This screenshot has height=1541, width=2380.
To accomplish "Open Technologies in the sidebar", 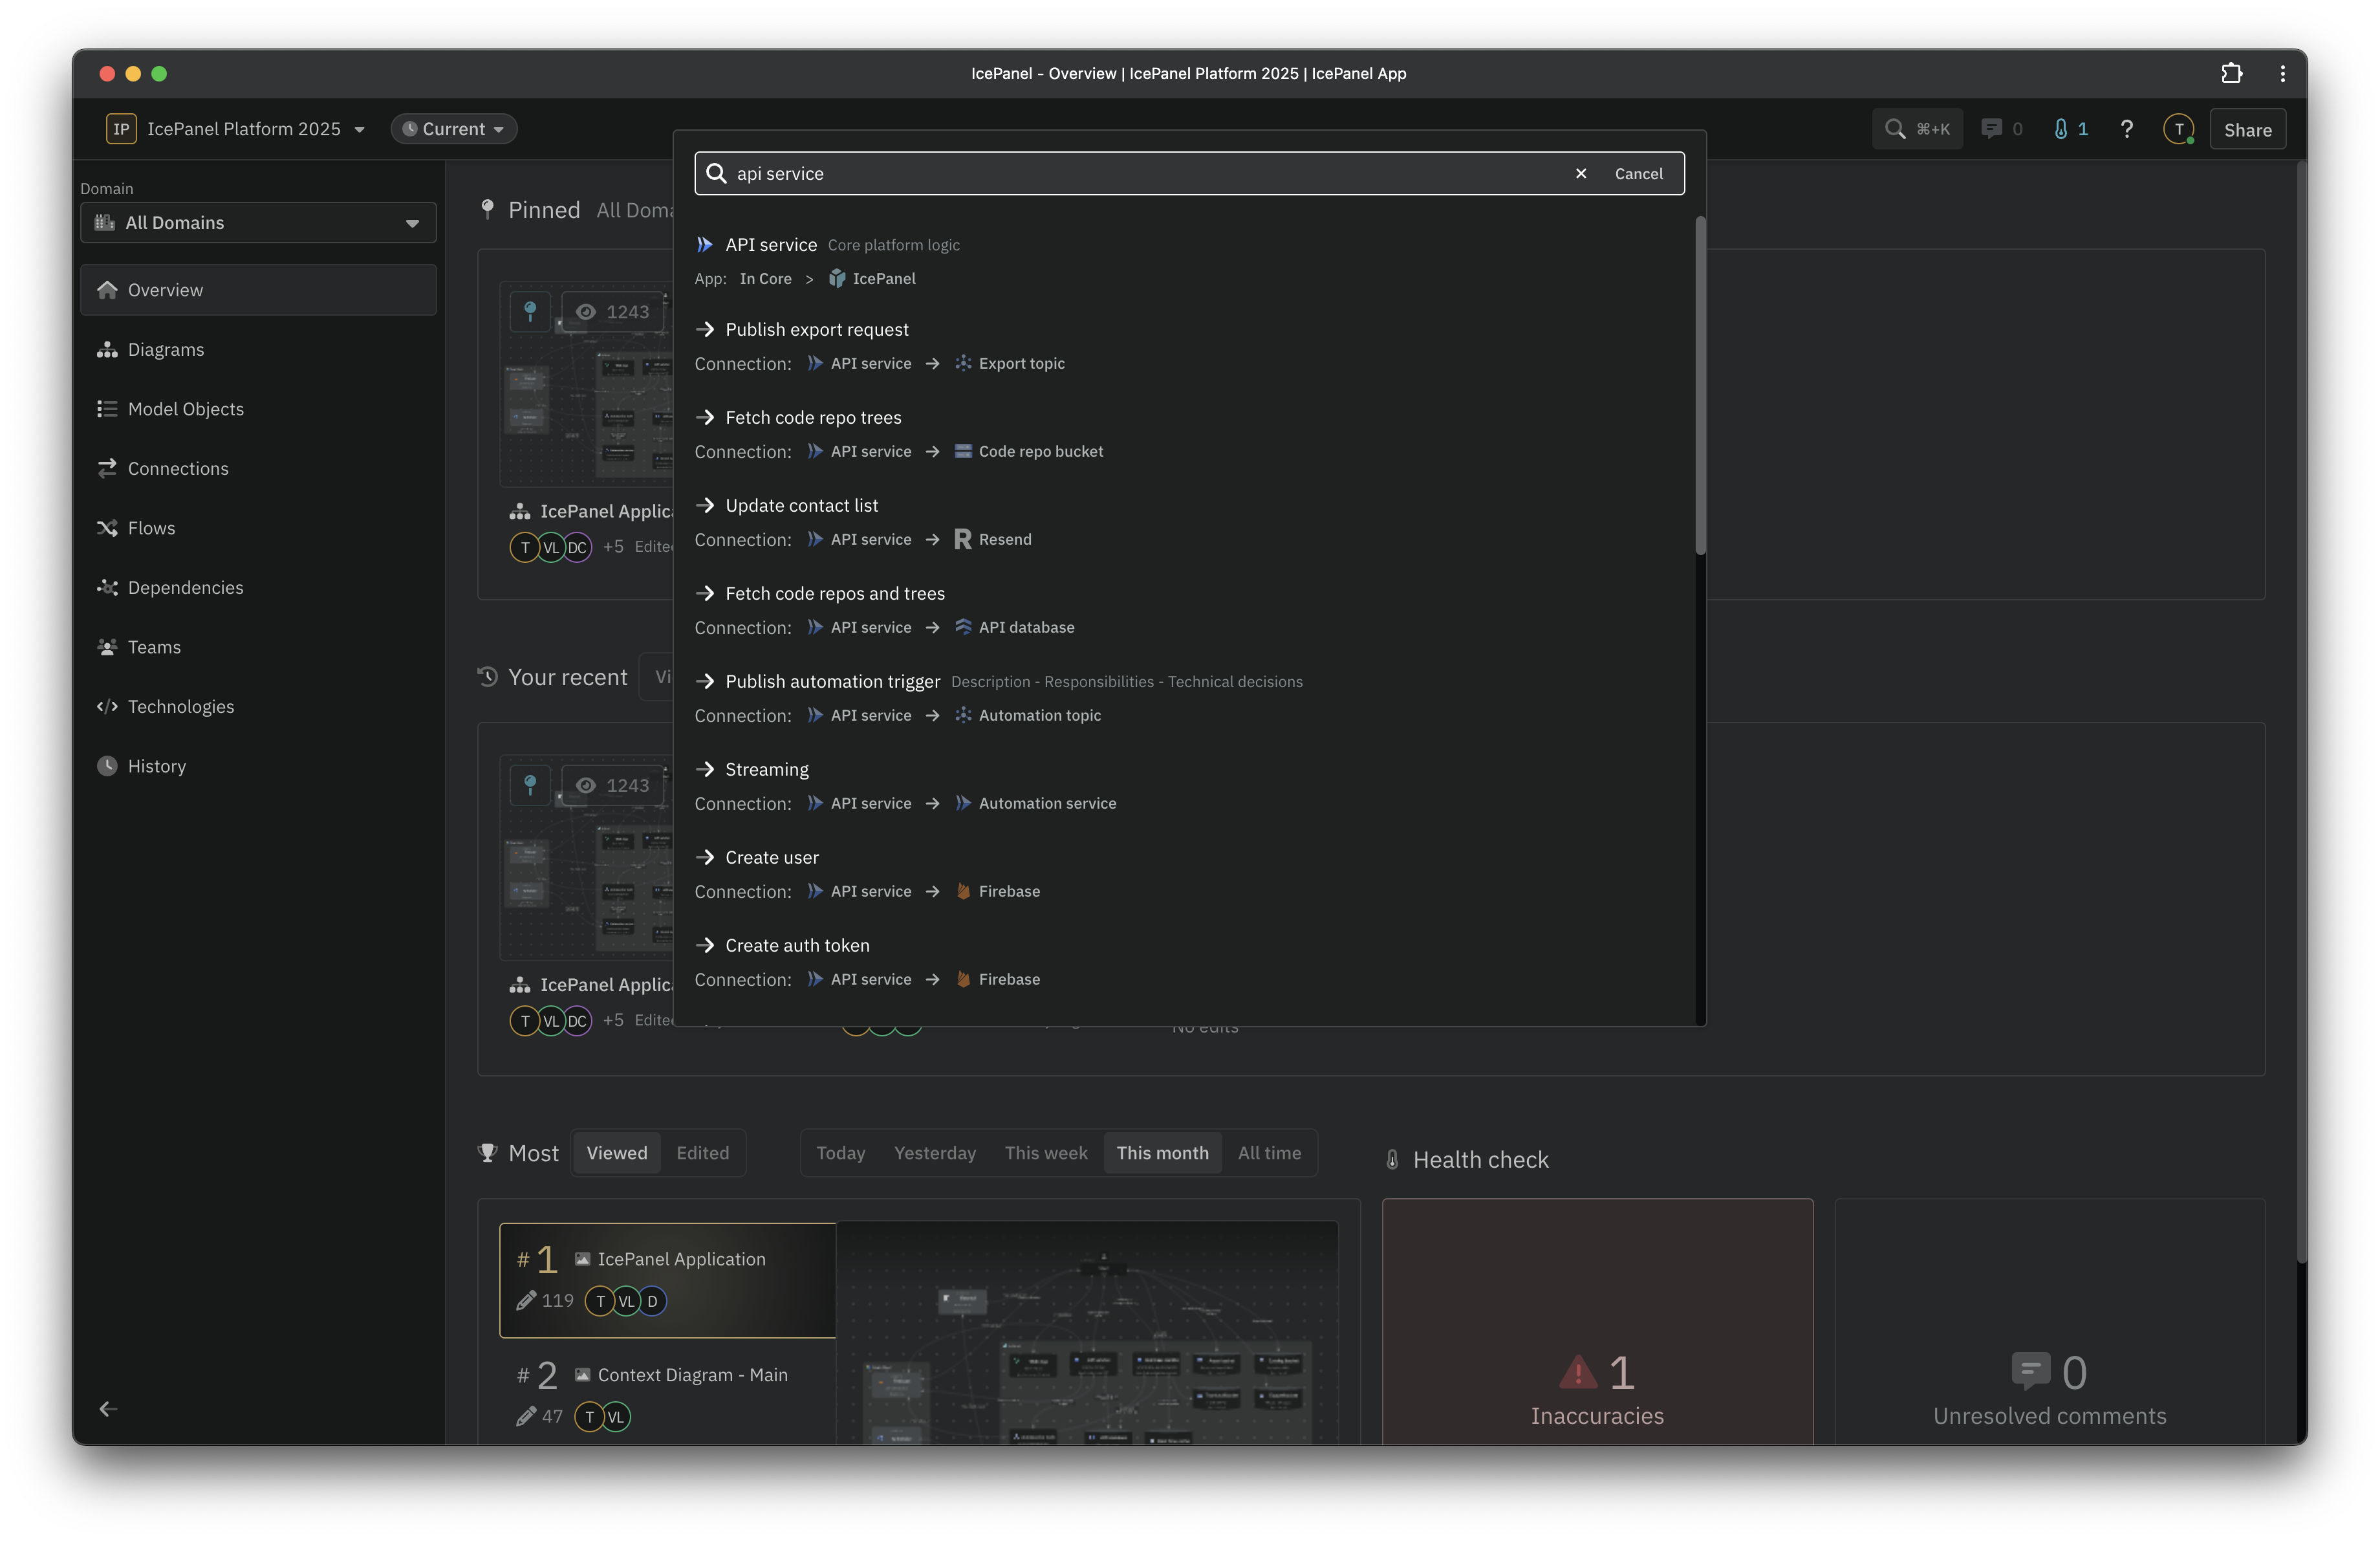I will click(x=258, y=706).
